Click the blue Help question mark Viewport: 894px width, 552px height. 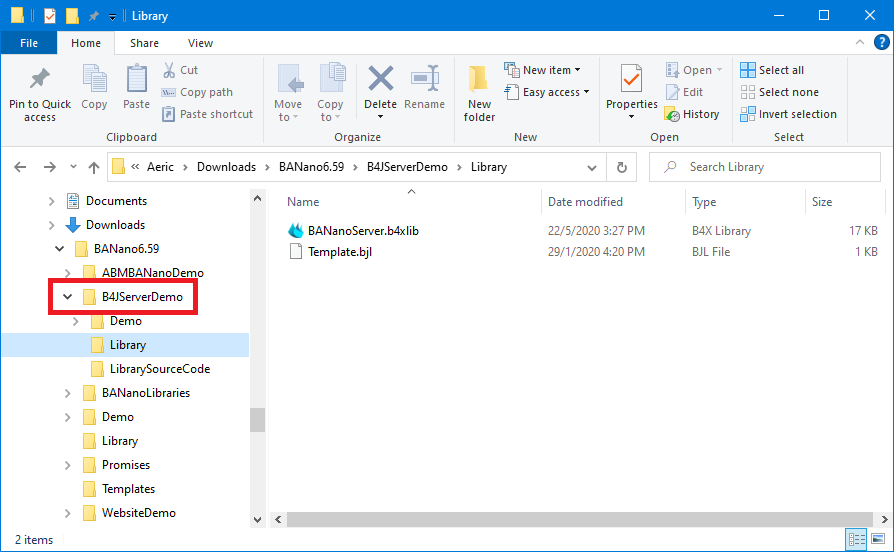pos(881,42)
